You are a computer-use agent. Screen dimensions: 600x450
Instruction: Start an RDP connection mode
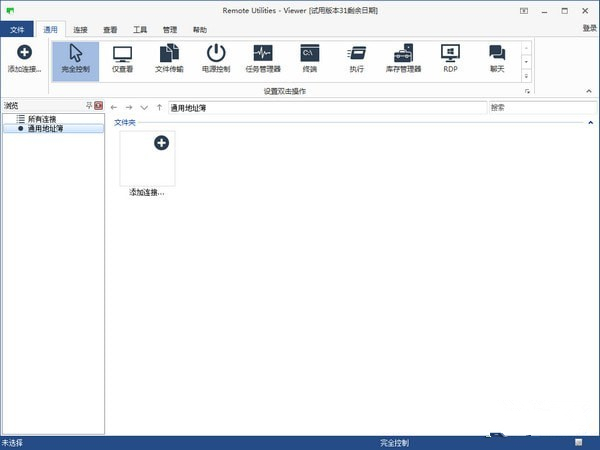(x=450, y=59)
